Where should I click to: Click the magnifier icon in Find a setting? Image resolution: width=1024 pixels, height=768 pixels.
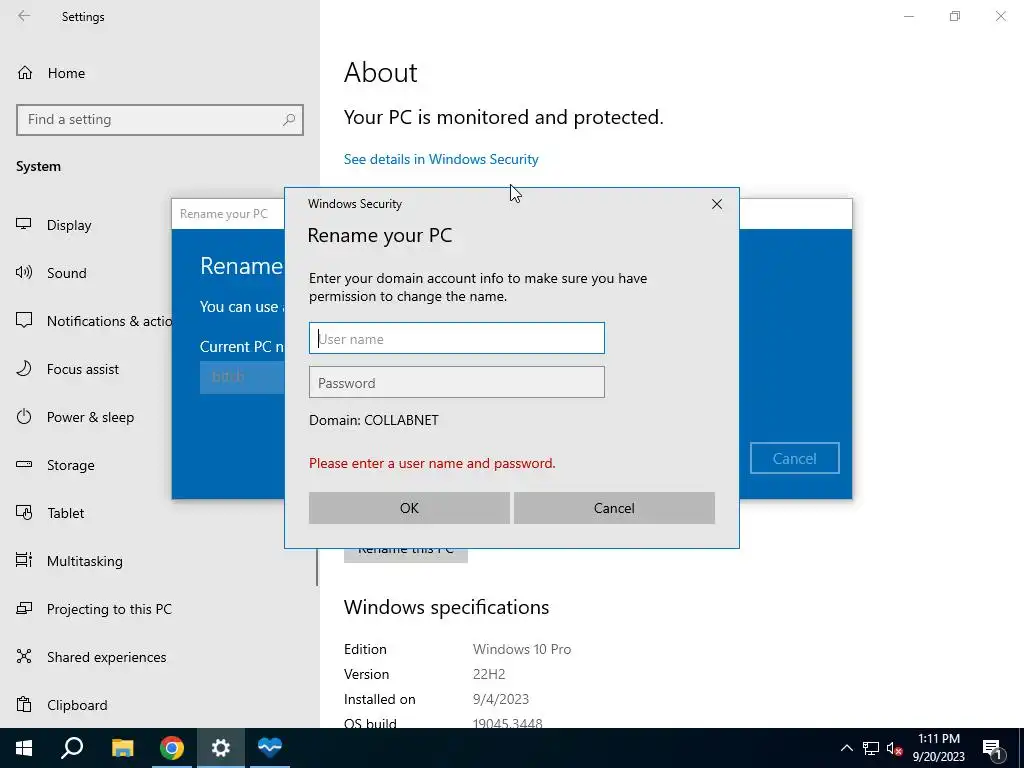tap(289, 120)
